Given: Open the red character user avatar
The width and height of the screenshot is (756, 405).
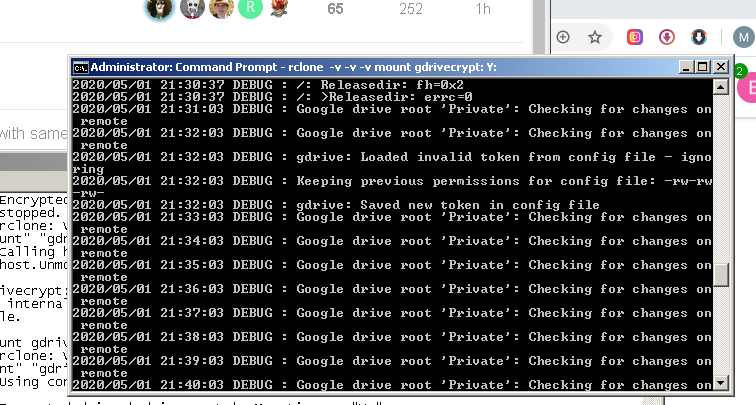Looking at the screenshot, I should click(279, 8).
